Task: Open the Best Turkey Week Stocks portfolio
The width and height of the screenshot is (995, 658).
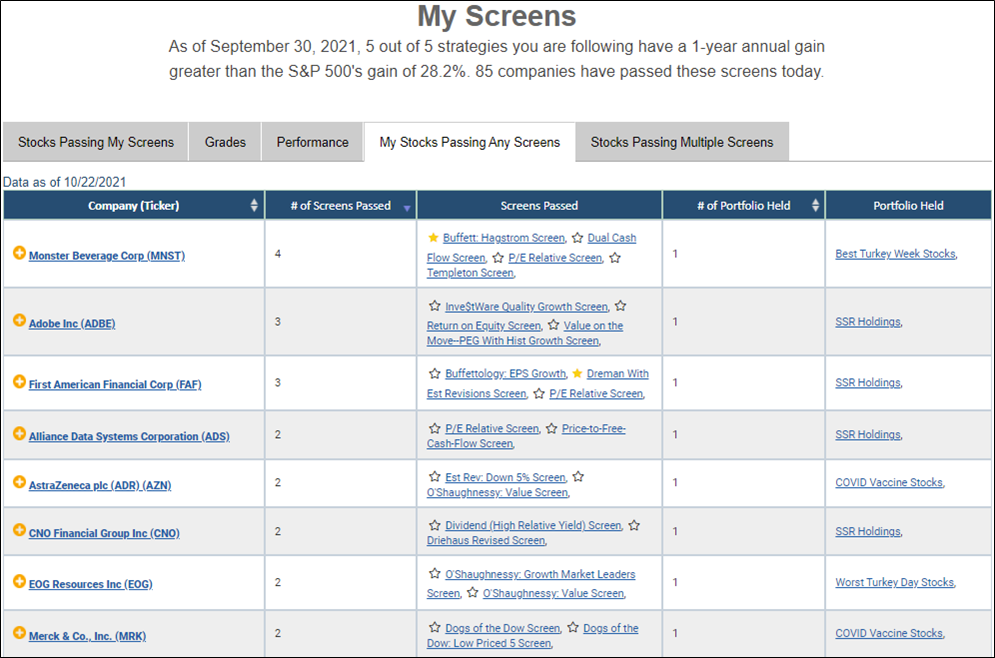Action: (x=895, y=254)
